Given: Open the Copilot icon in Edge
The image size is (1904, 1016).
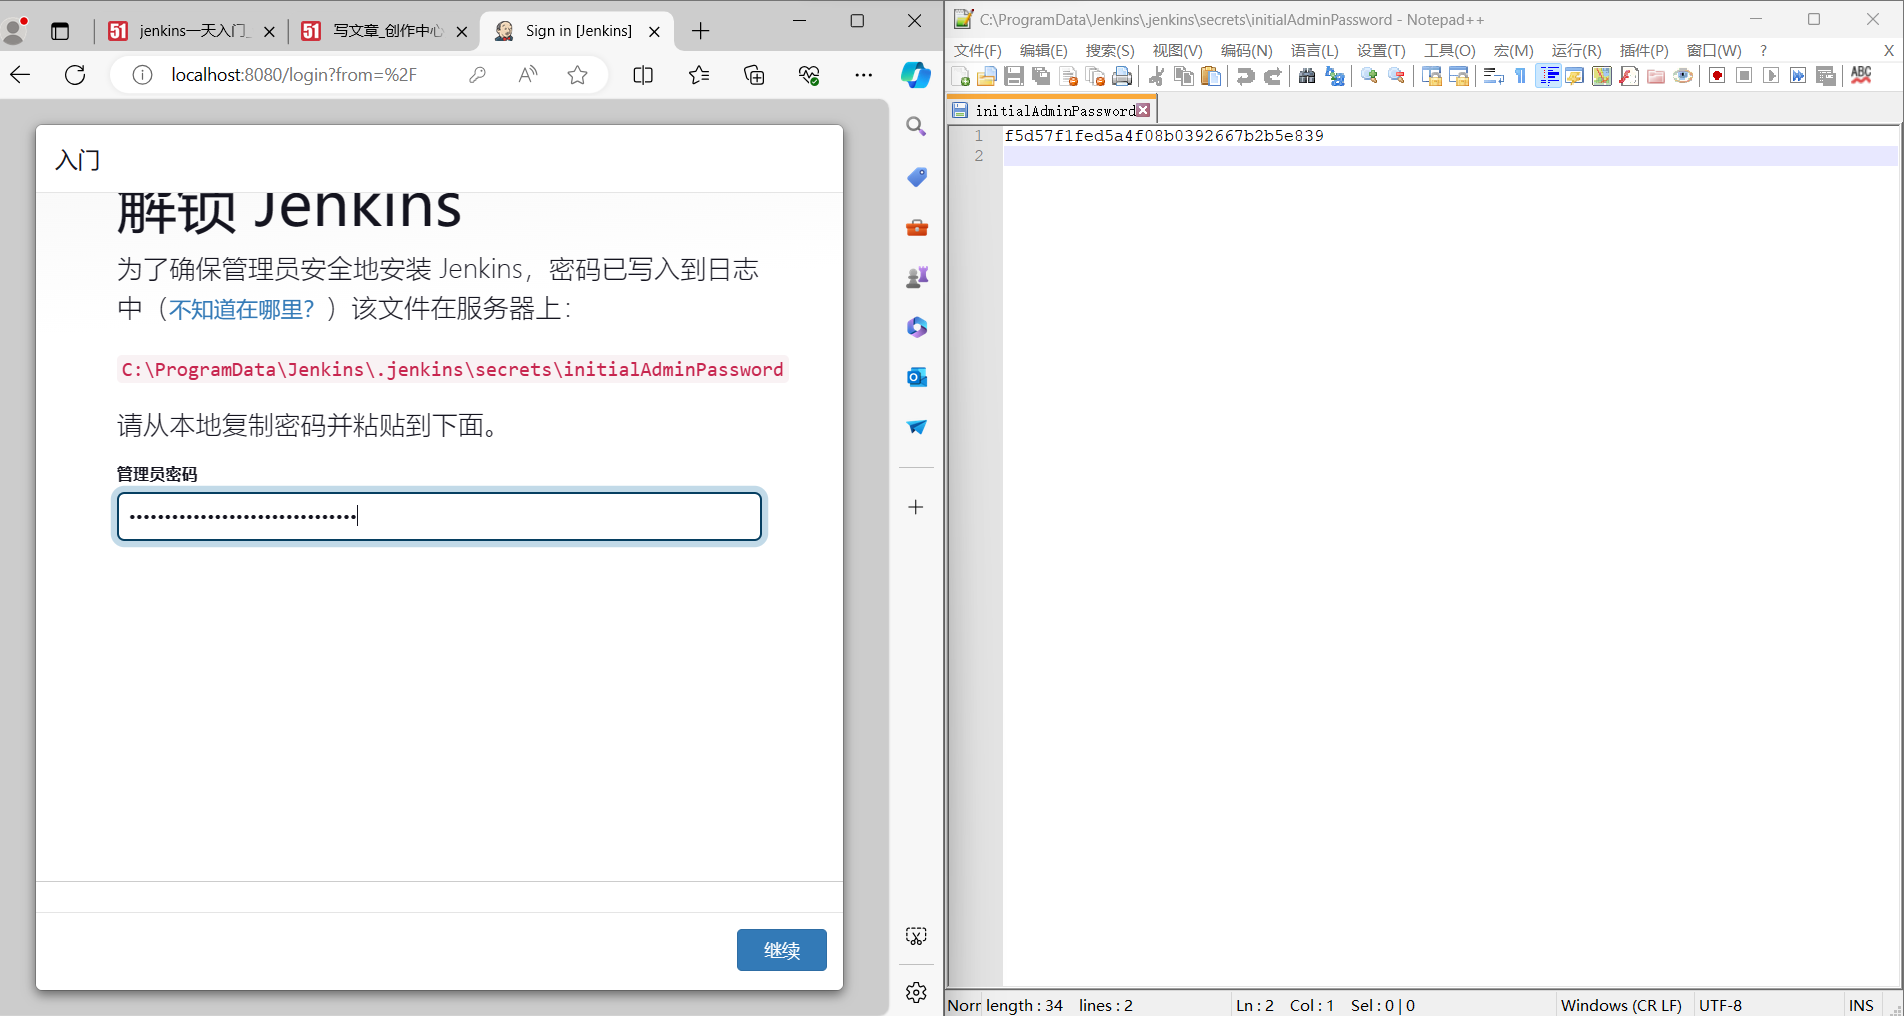Looking at the screenshot, I should 916,75.
